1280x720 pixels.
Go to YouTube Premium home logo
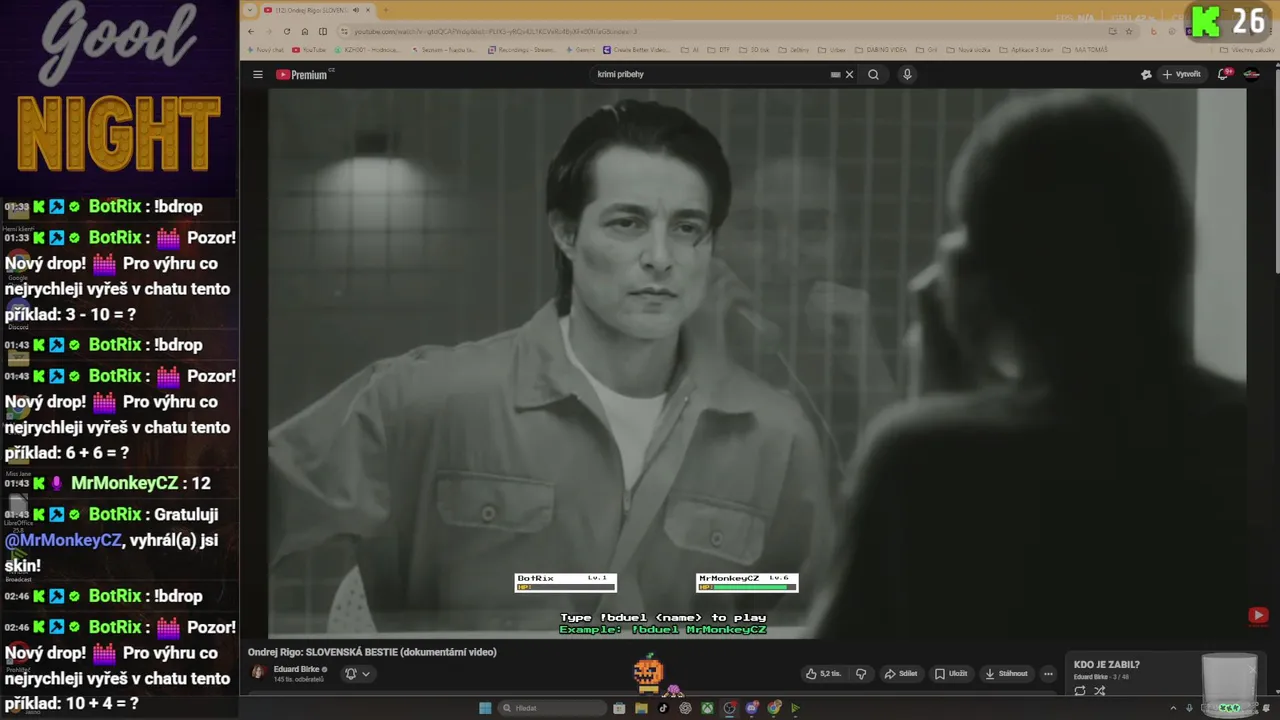[302, 75]
